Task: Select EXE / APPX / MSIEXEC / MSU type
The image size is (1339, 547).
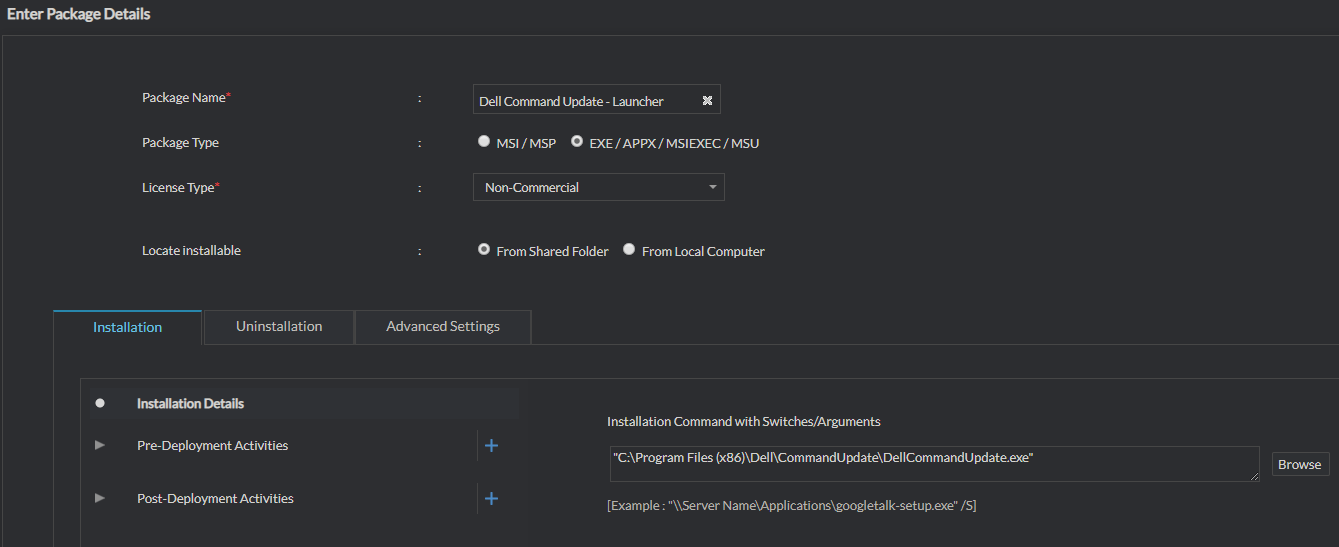Action: (577, 142)
